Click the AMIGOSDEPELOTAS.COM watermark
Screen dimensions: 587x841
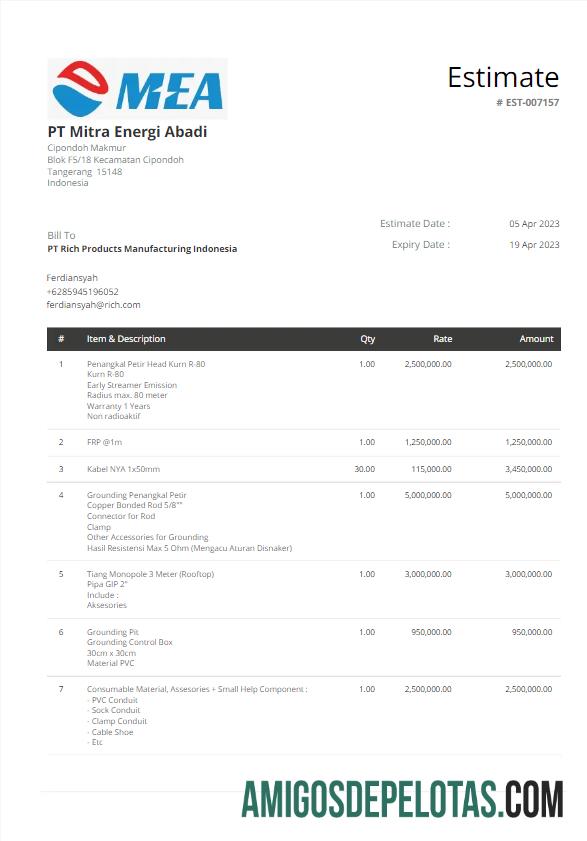[x=402, y=800]
